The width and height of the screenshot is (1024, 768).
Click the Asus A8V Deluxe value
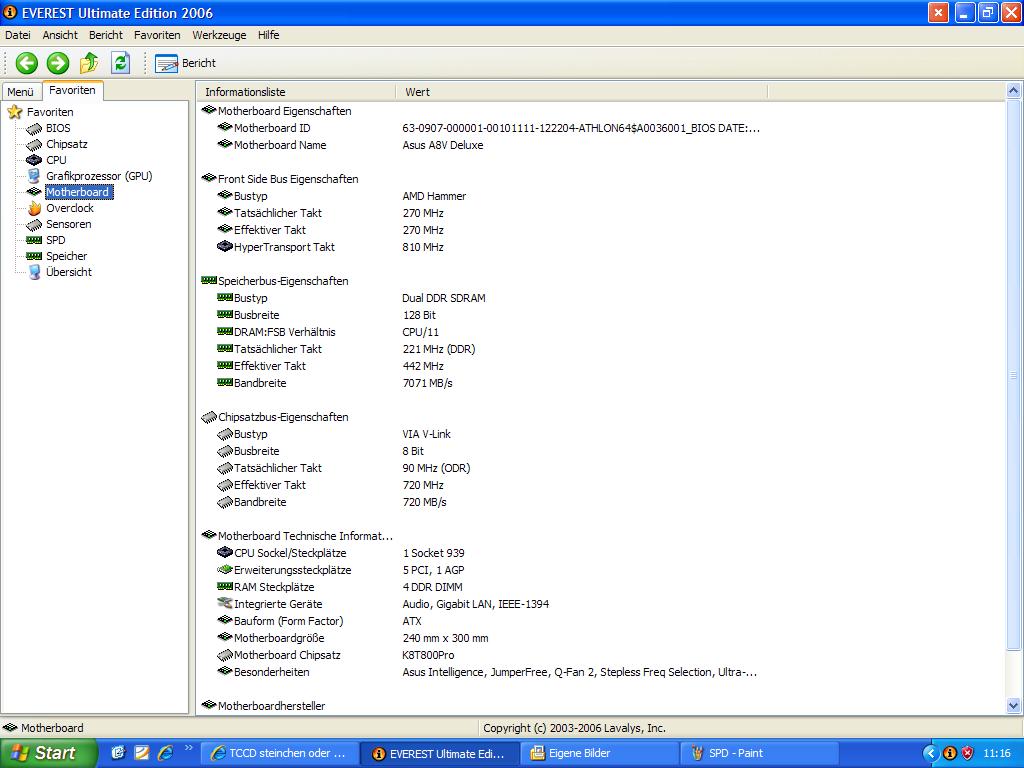[x=443, y=145]
